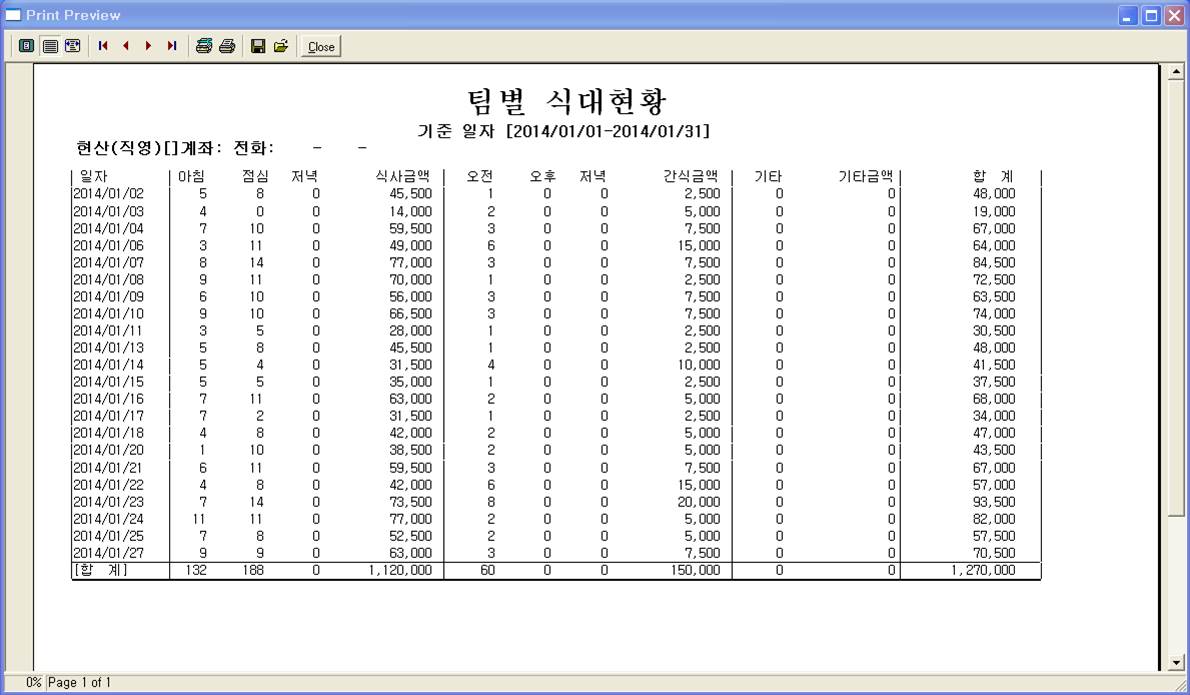
Task: Click the 간식금액 column header
Action: [x=691, y=176]
